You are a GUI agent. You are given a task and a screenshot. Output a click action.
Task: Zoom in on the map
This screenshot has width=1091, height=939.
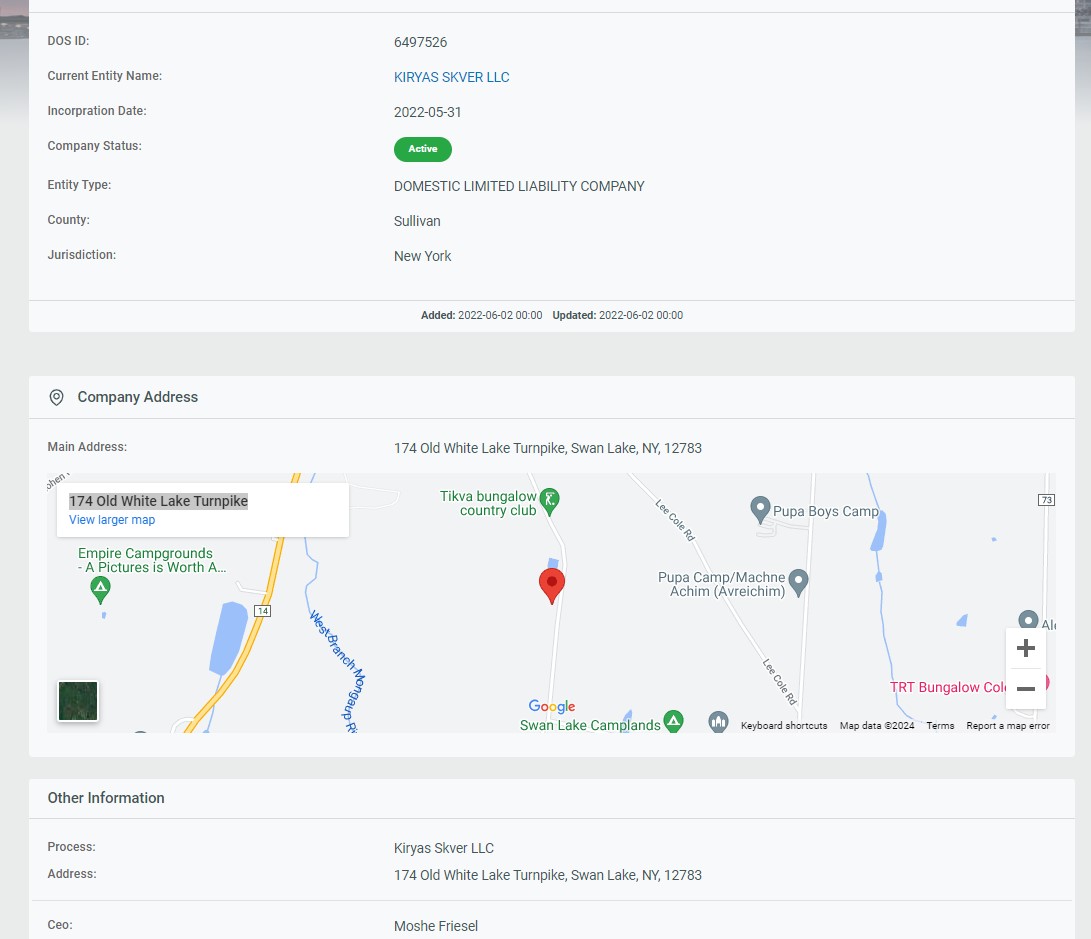1025,649
